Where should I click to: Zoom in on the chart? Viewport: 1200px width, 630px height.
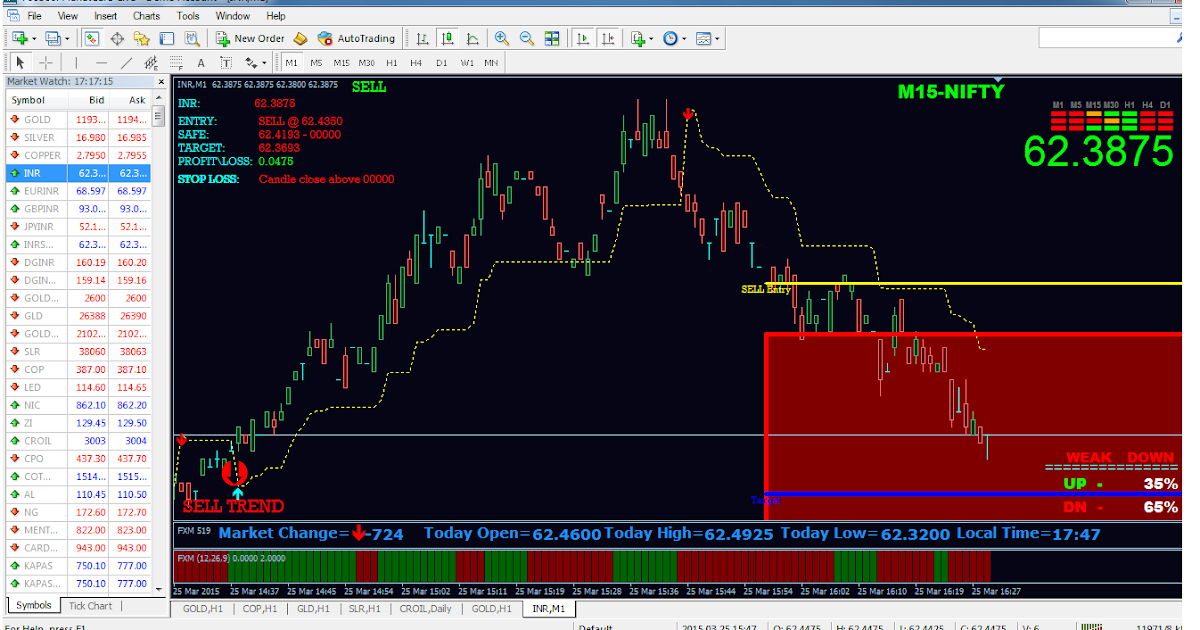[501, 38]
